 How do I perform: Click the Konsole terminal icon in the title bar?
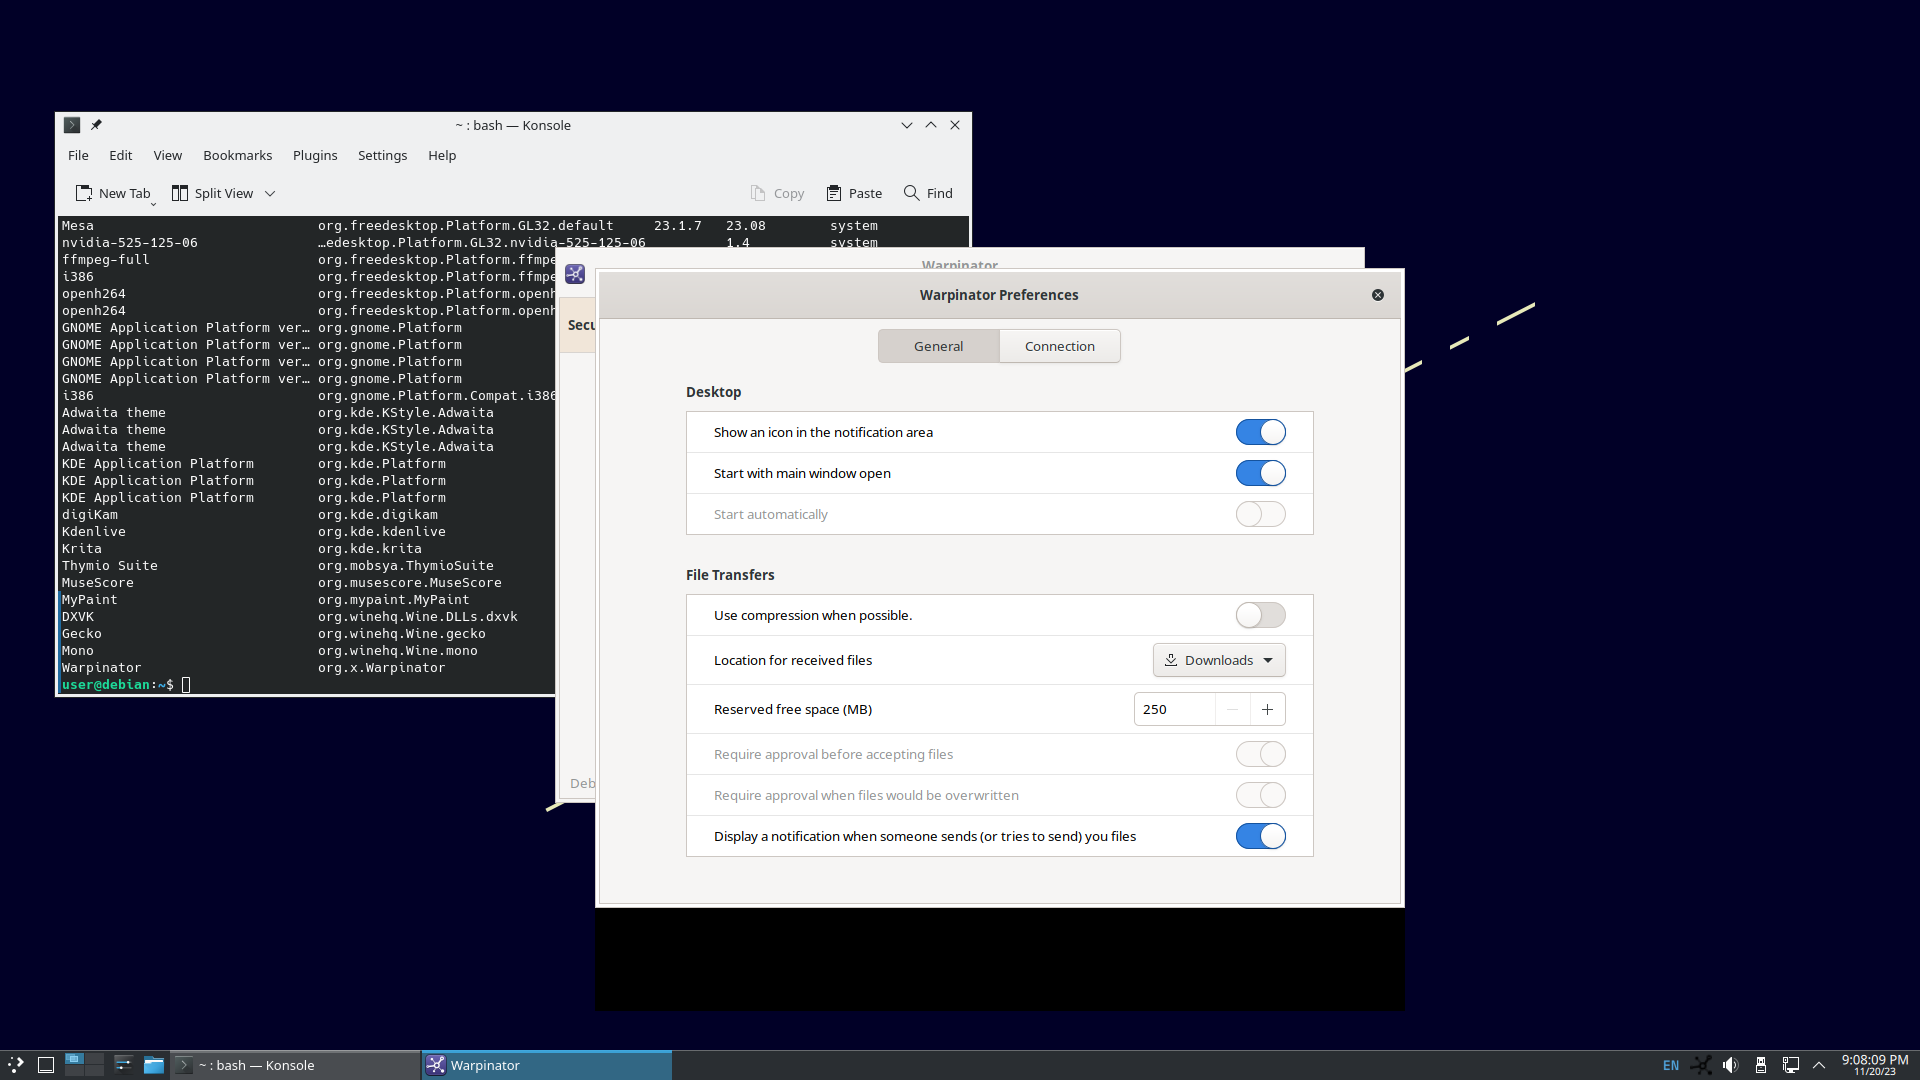click(72, 125)
